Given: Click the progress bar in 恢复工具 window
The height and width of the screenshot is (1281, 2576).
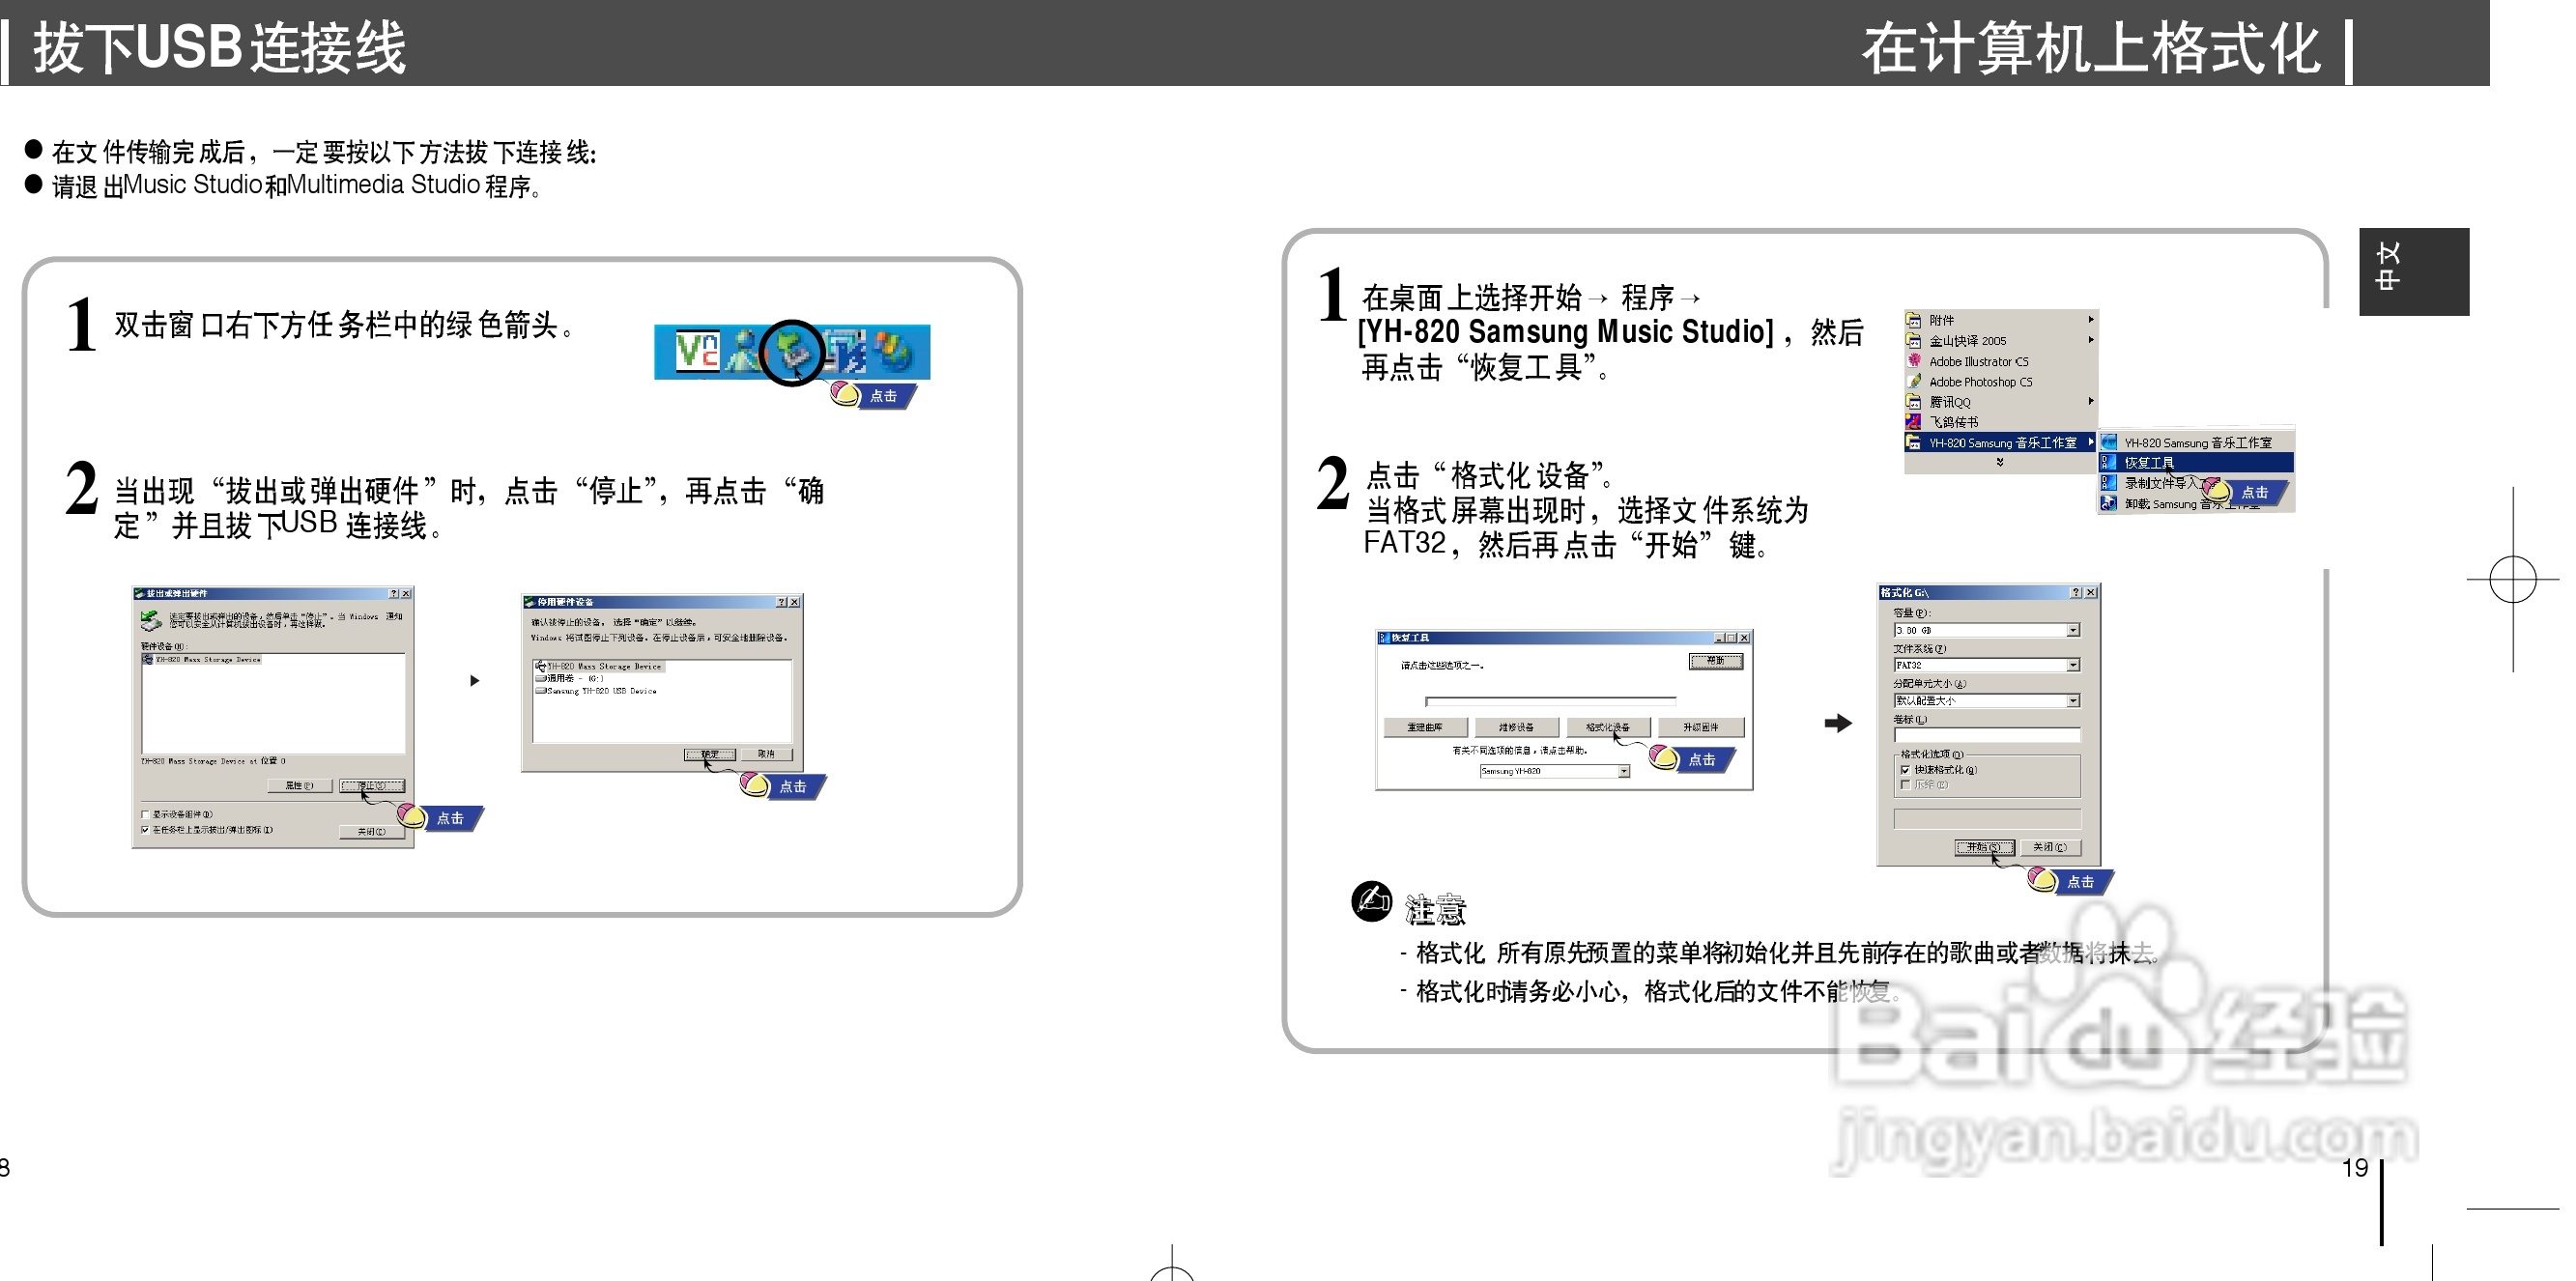Looking at the screenshot, I should tap(1550, 701).
